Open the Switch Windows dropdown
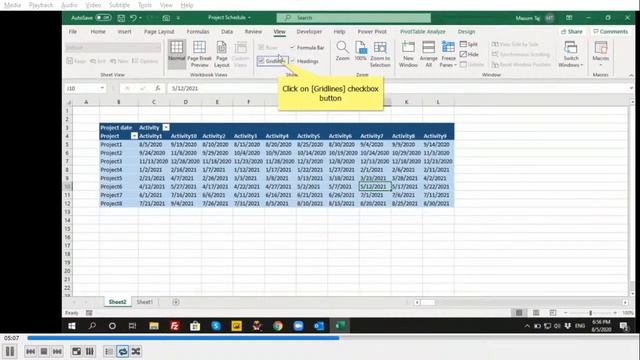The height and width of the screenshot is (360, 640). tap(571, 54)
